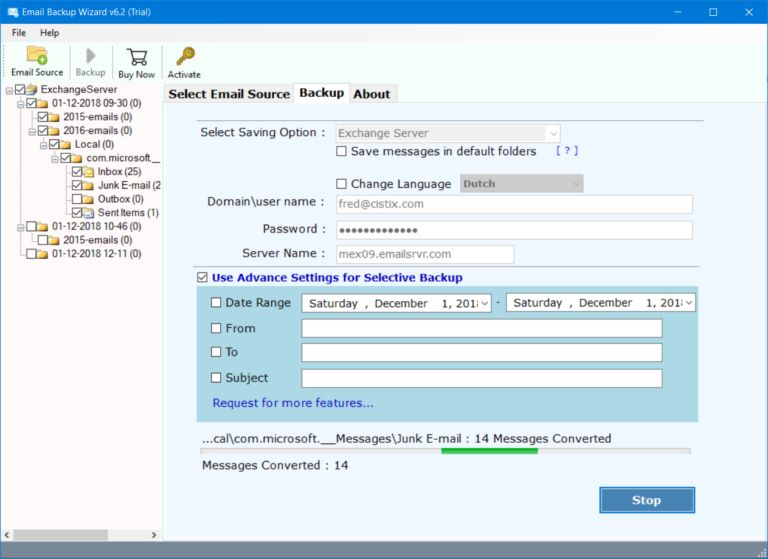Enable the Change Language checkbox
The width and height of the screenshot is (768, 559).
[x=341, y=184]
